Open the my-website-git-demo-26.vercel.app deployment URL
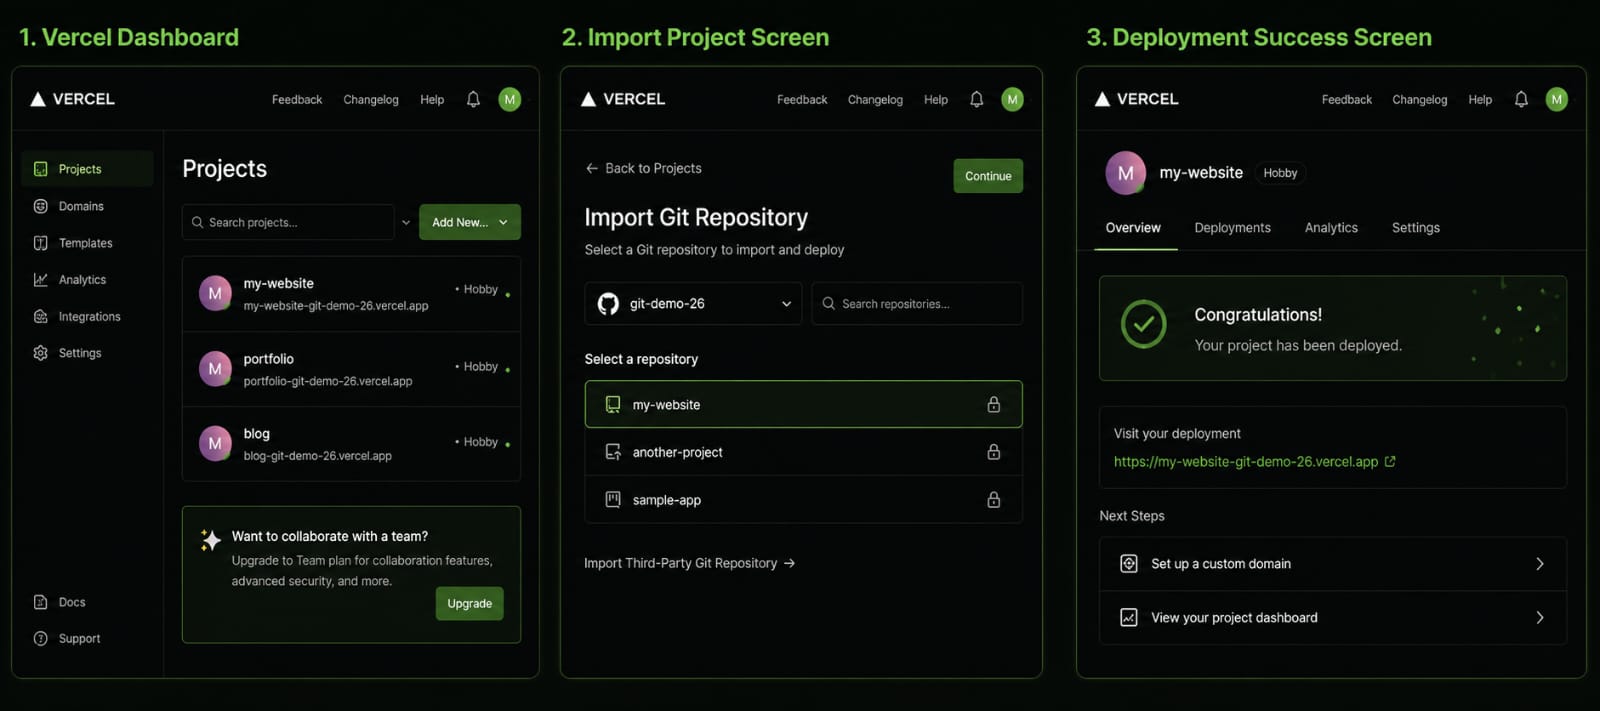The image size is (1600, 711). click(1246, 461)
